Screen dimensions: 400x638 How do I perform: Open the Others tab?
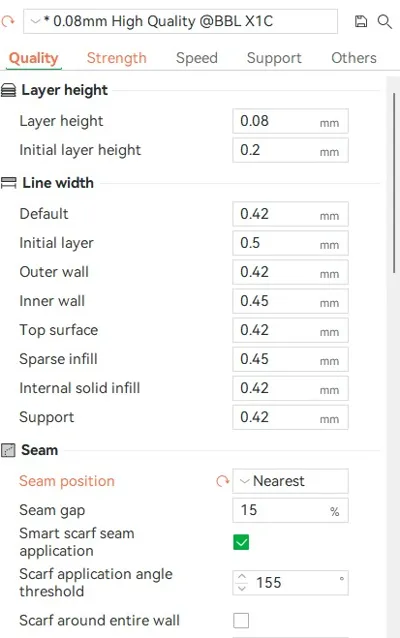(354, 58)
